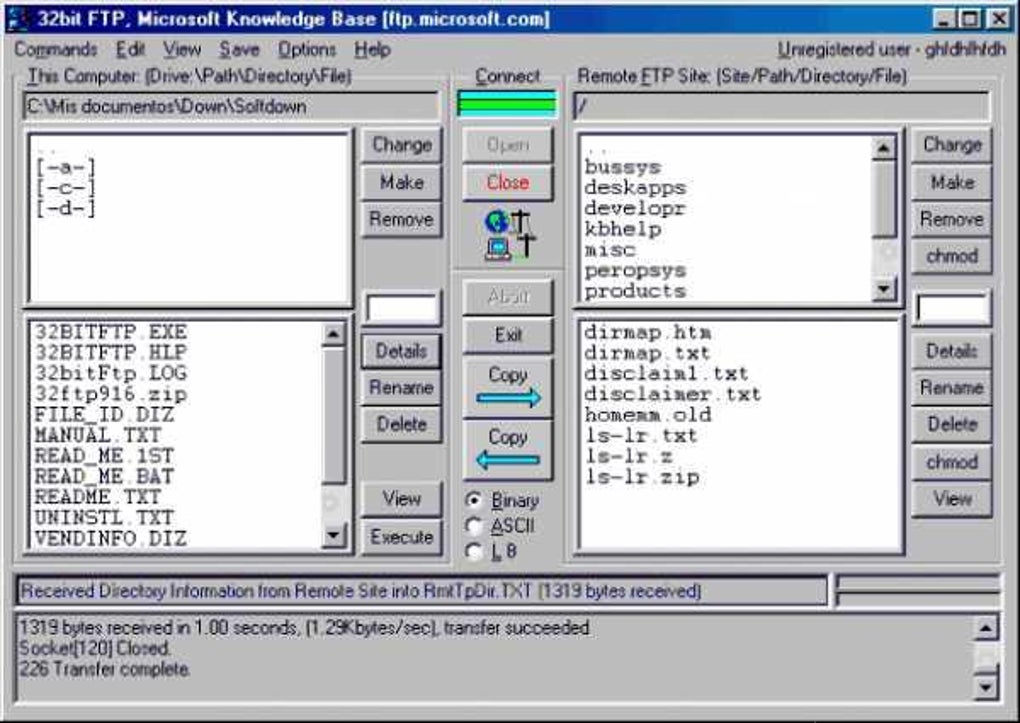
Task: Select disclaimer.txt in remote files
Action: (672, 394)
